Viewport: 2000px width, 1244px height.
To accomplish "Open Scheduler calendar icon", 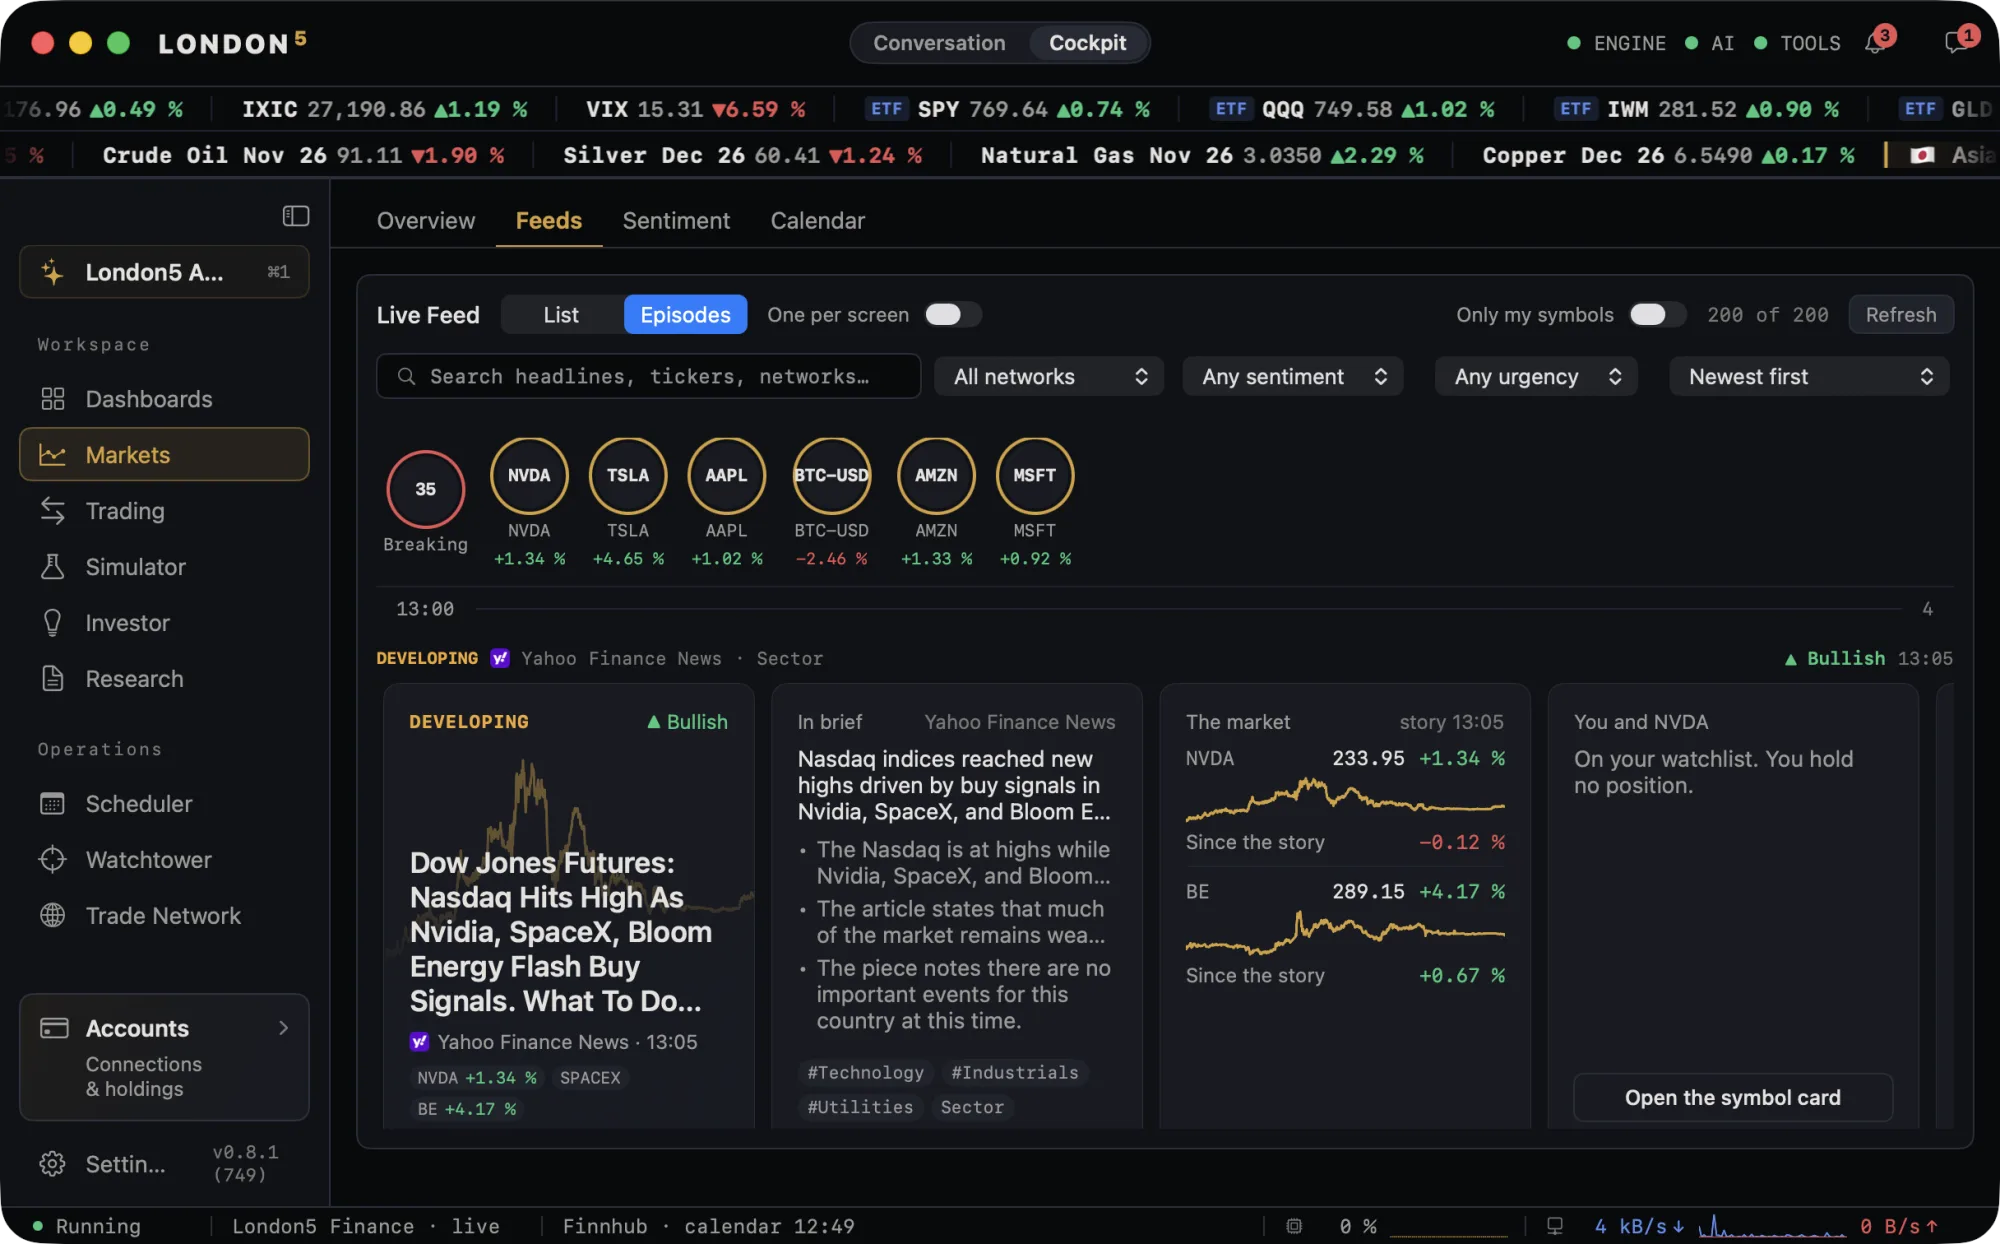I will (52, 804).
